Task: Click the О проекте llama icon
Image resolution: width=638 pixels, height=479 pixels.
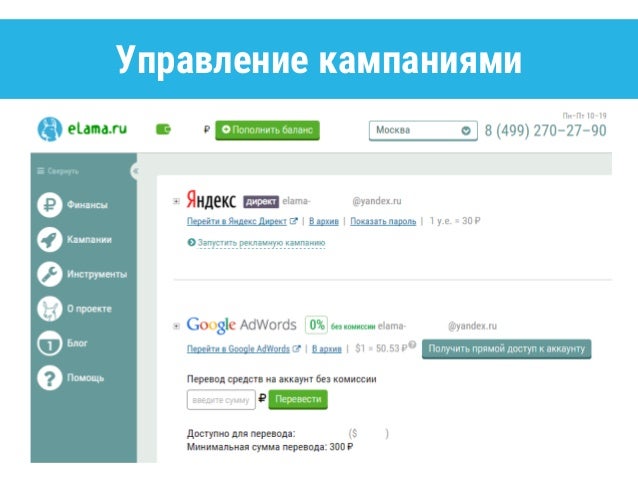Action: (x=50, y=308)
